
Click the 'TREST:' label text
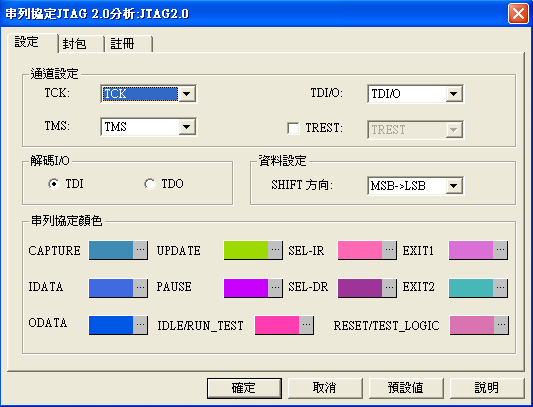pos(324,128)
